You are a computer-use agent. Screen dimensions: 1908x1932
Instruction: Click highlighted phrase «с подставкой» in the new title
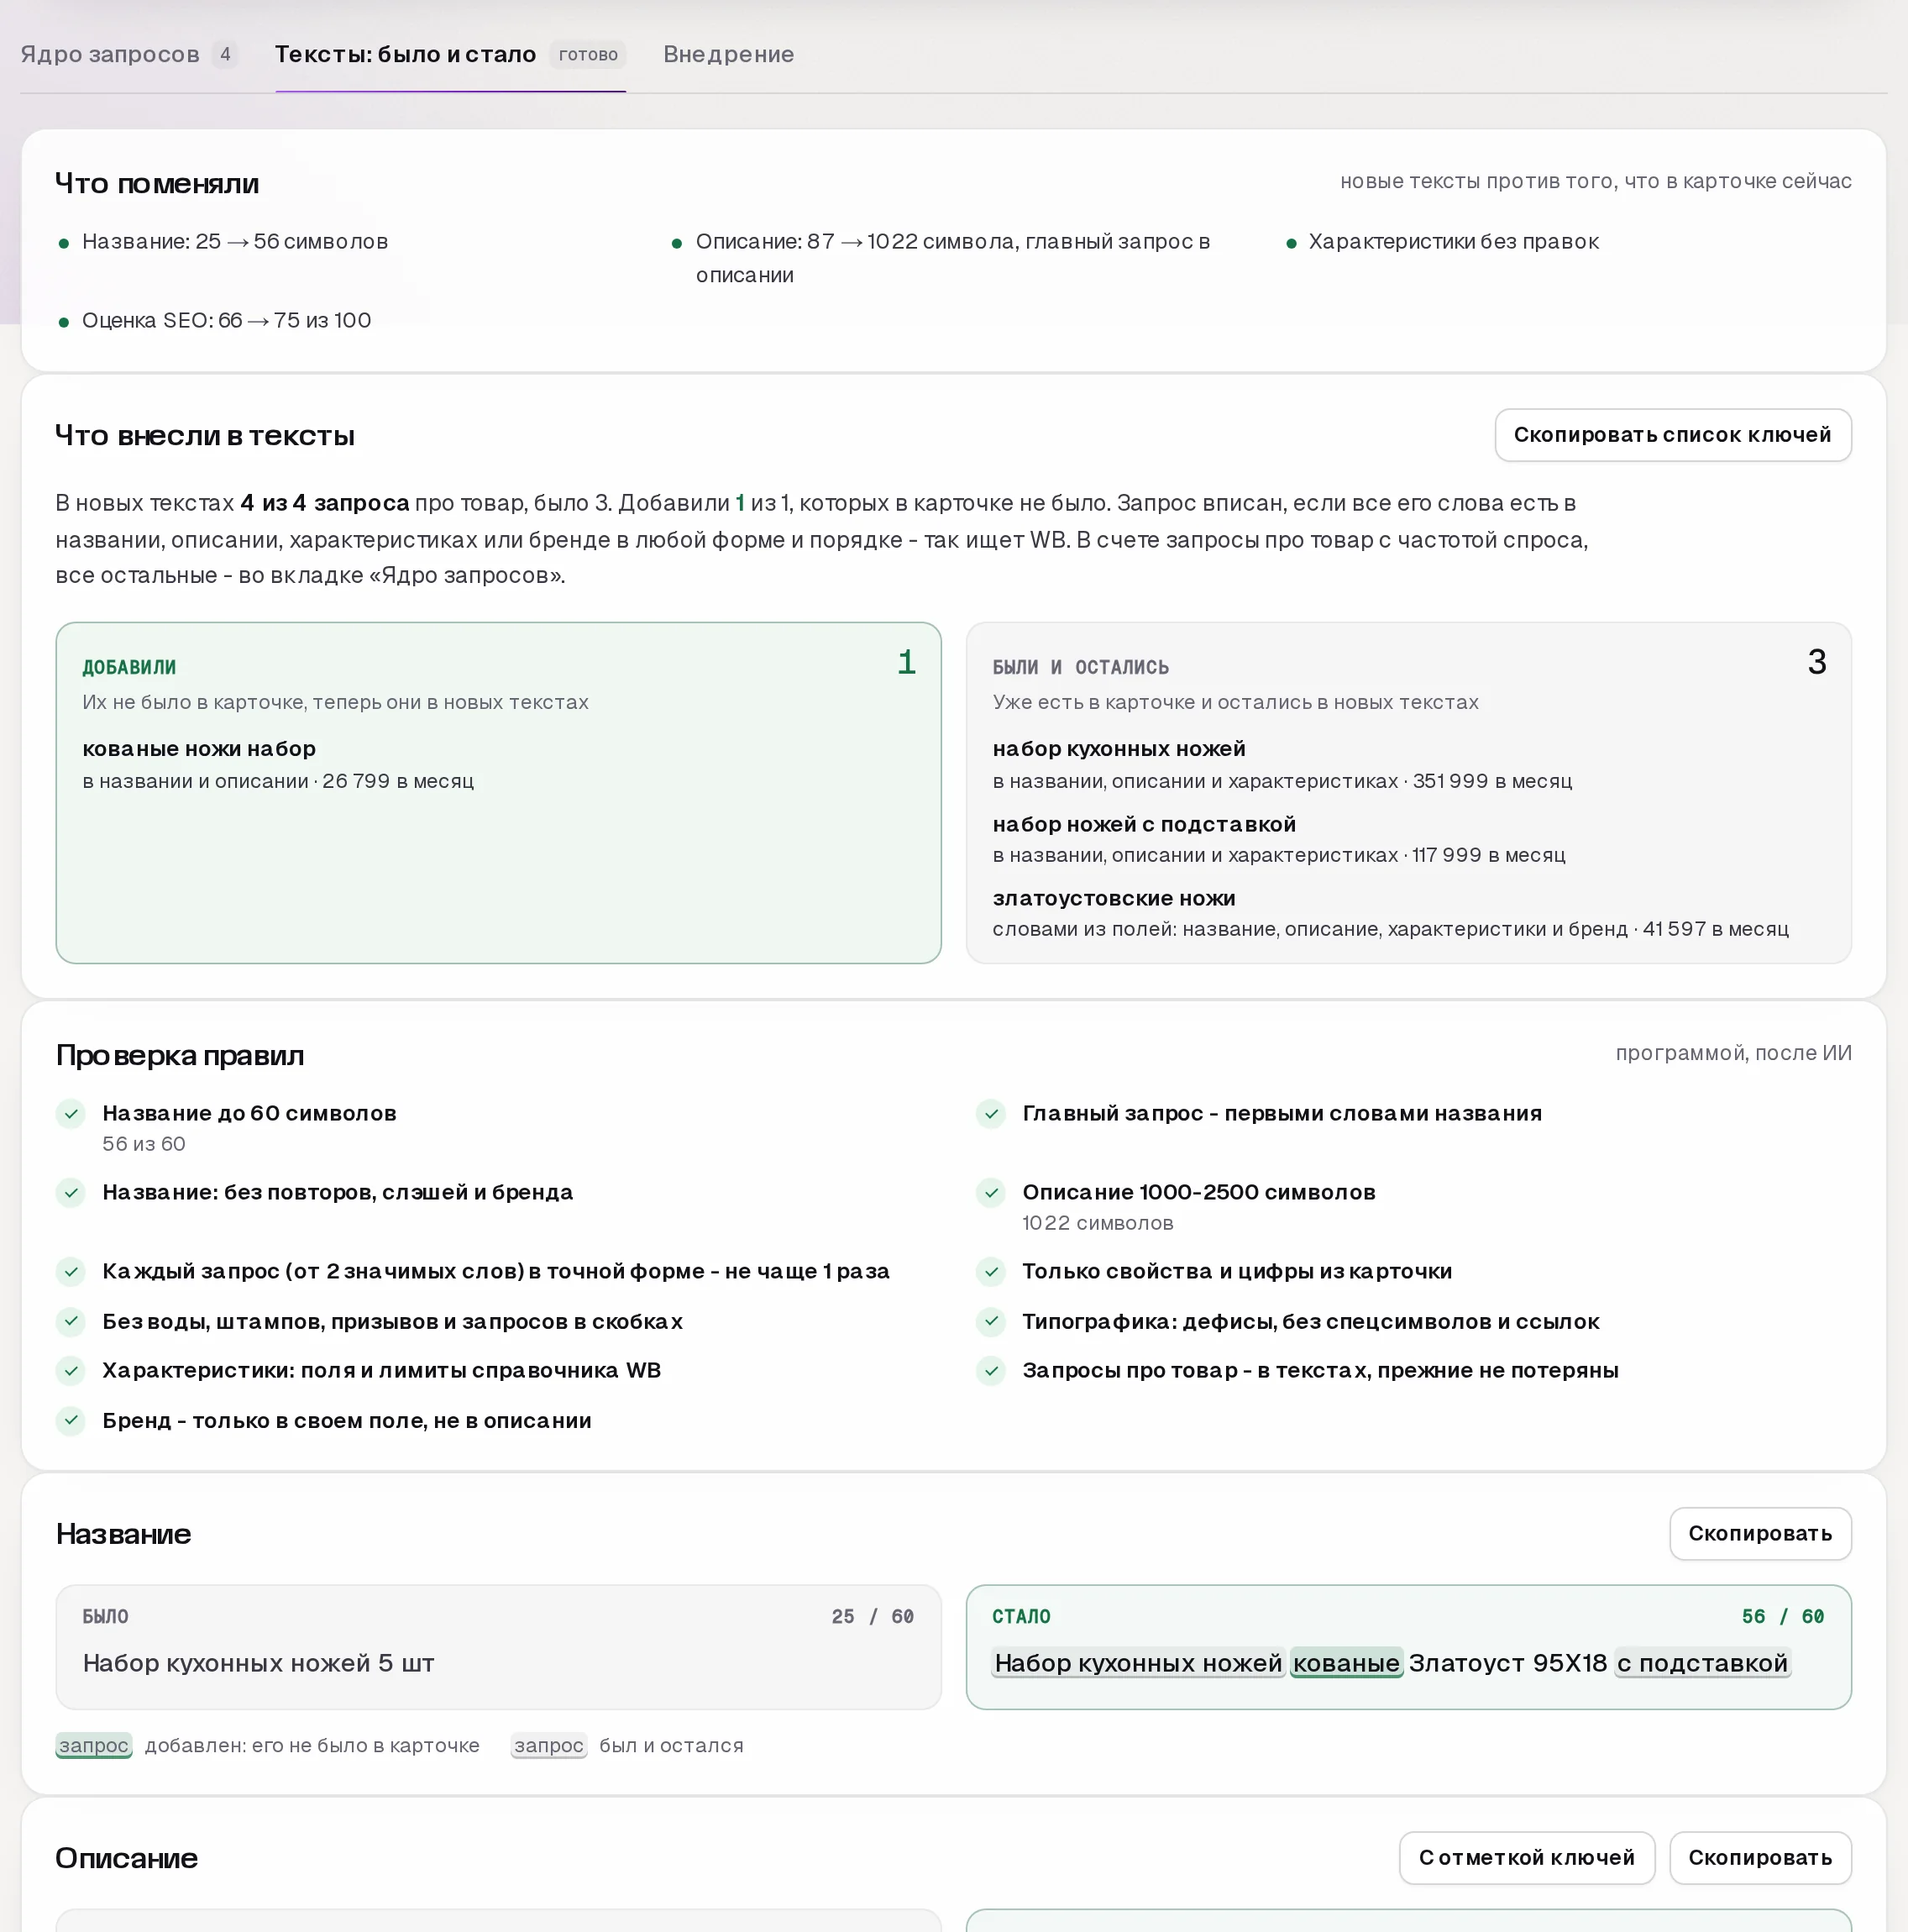[1702, 1663]
